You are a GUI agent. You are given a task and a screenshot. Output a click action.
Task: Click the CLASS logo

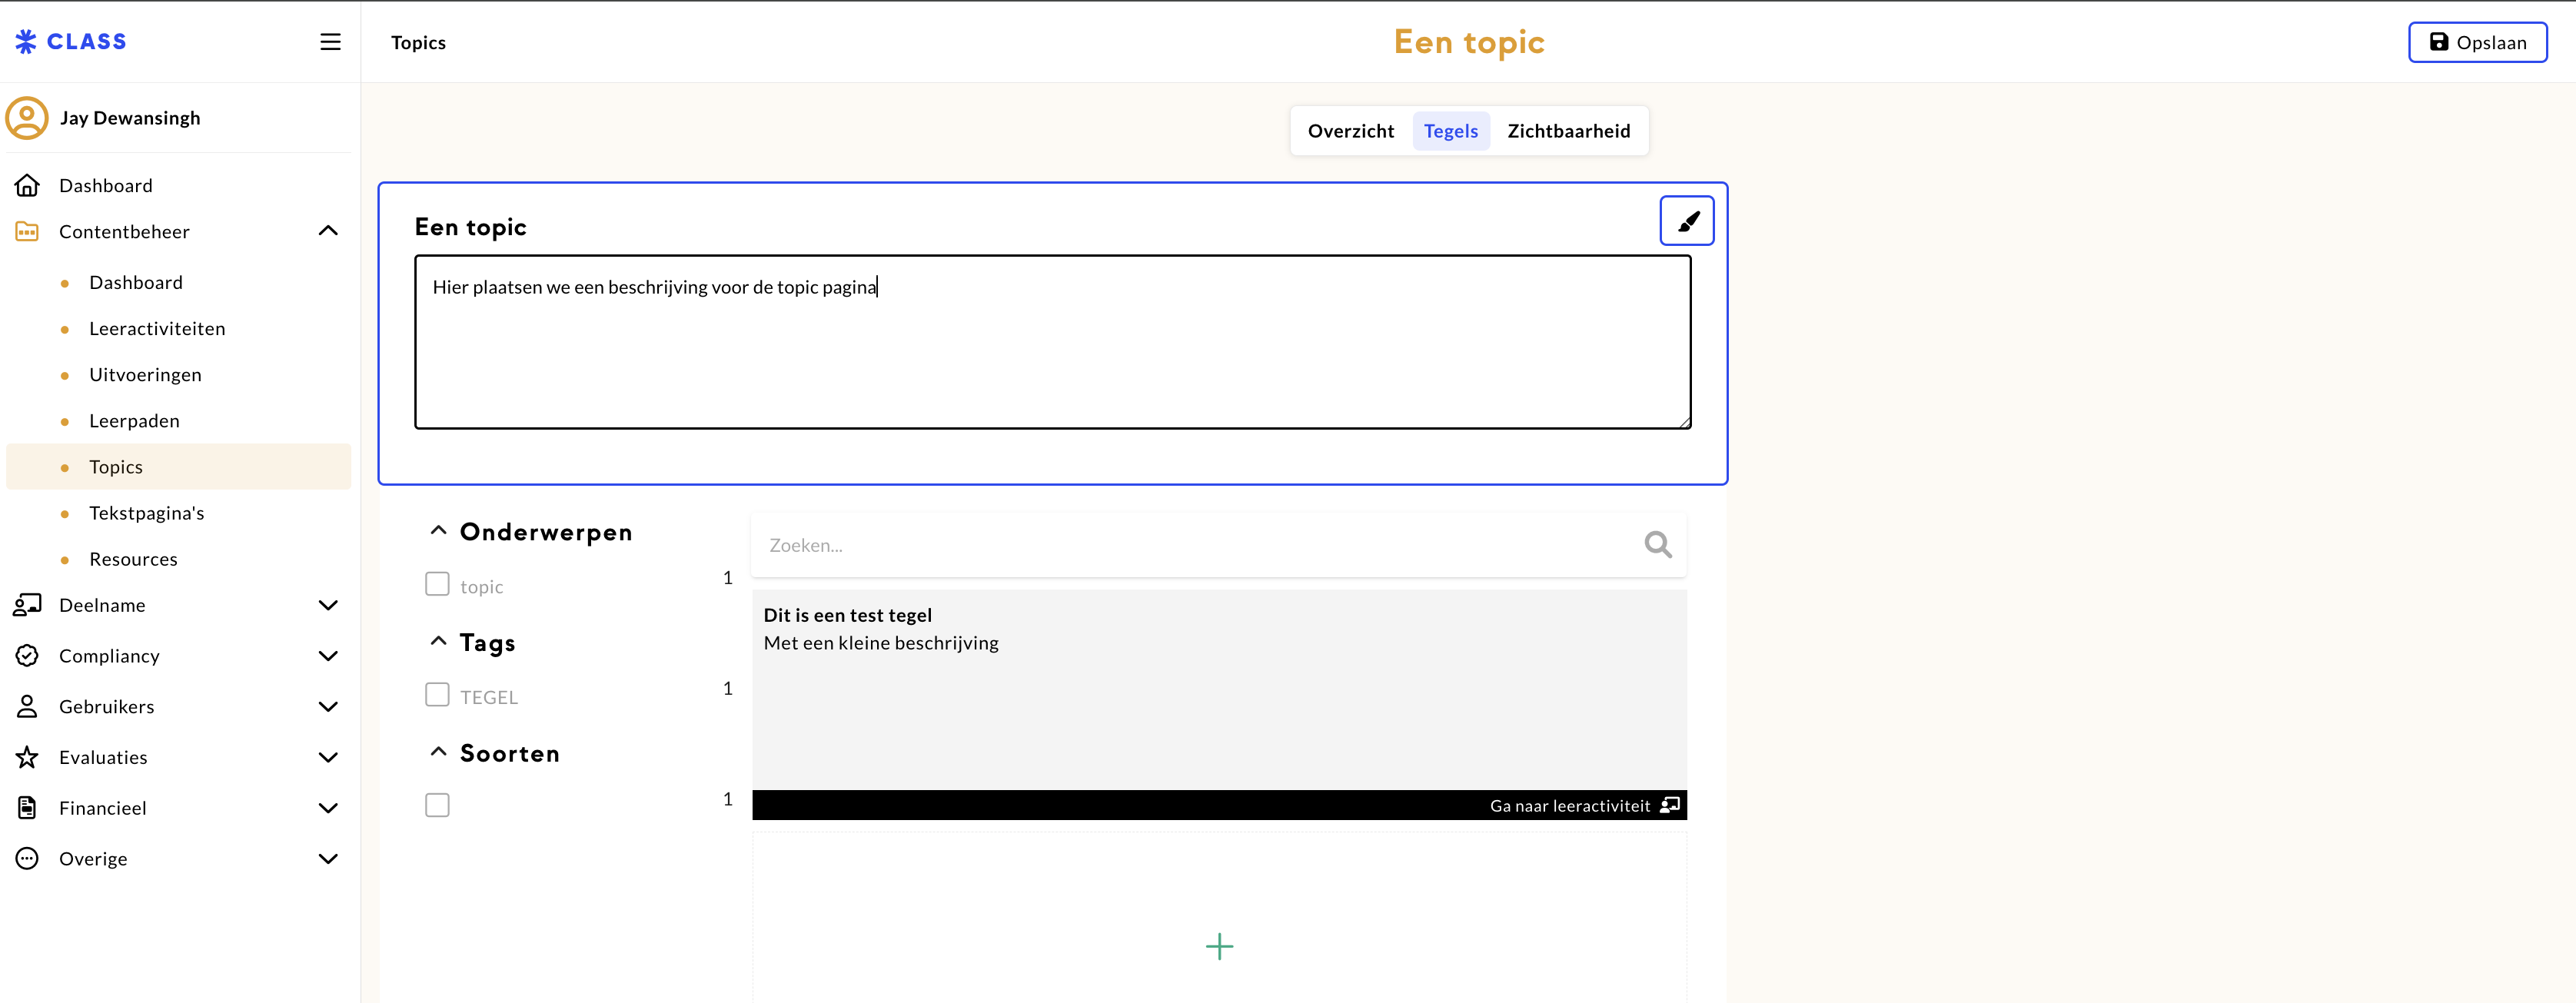coord(71,42)
